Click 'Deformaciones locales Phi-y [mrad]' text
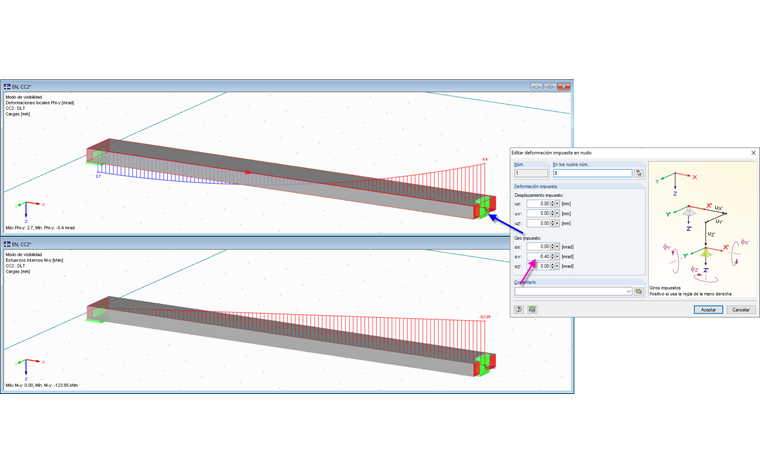 [40, 103]
